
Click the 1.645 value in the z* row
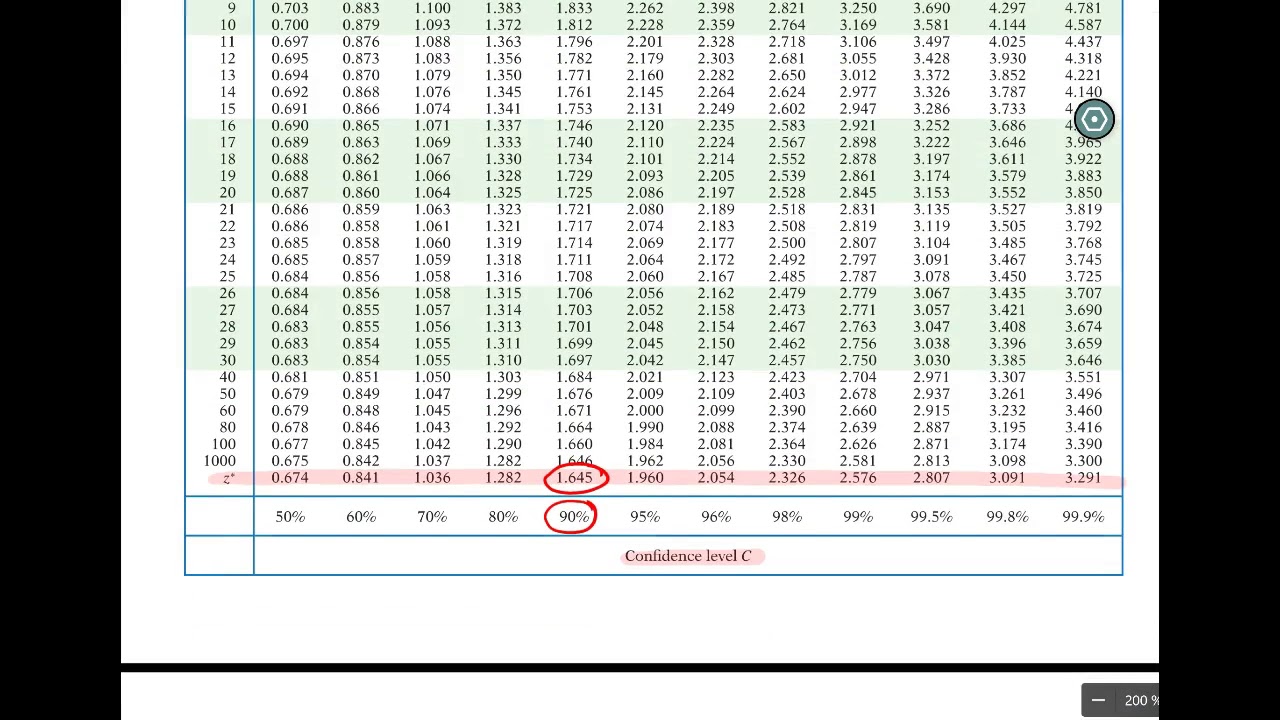[x=574, y=478]
